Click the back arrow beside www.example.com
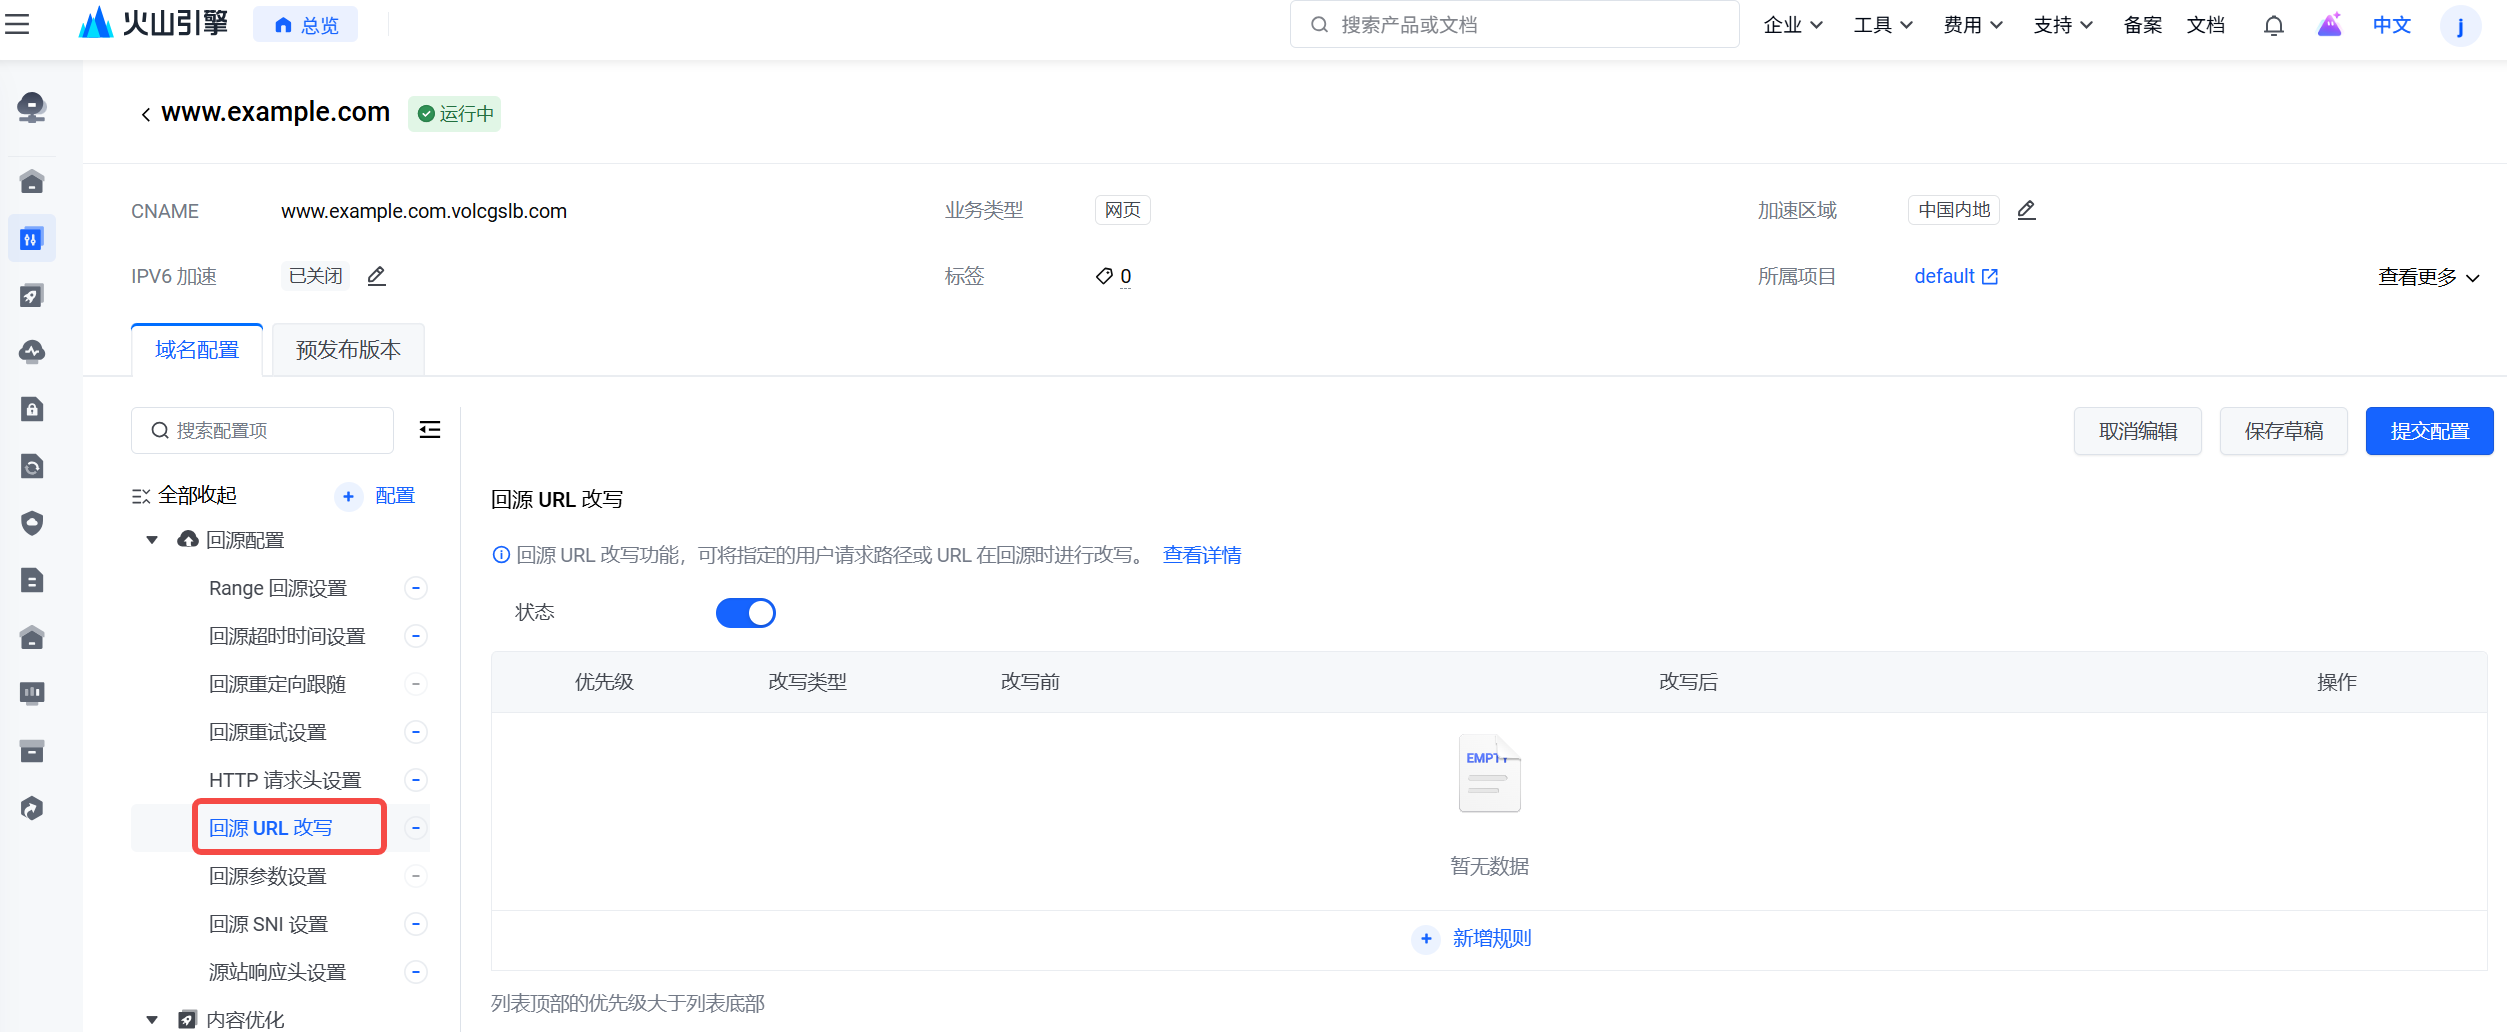Viewport: 2507px width, 1032px height. (146, 114)
